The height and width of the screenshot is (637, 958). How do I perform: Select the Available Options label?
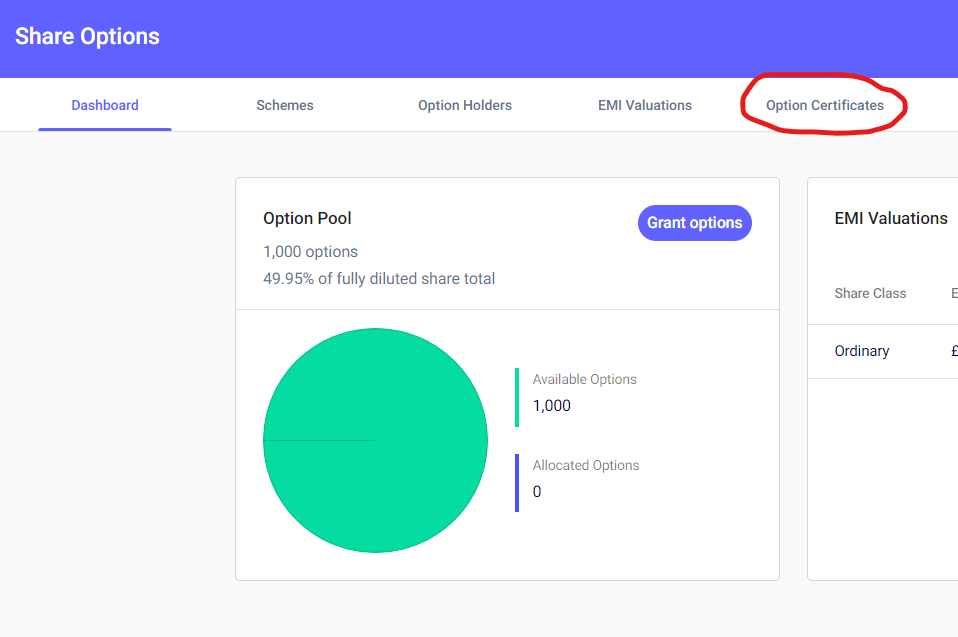(x=584, y=380)
